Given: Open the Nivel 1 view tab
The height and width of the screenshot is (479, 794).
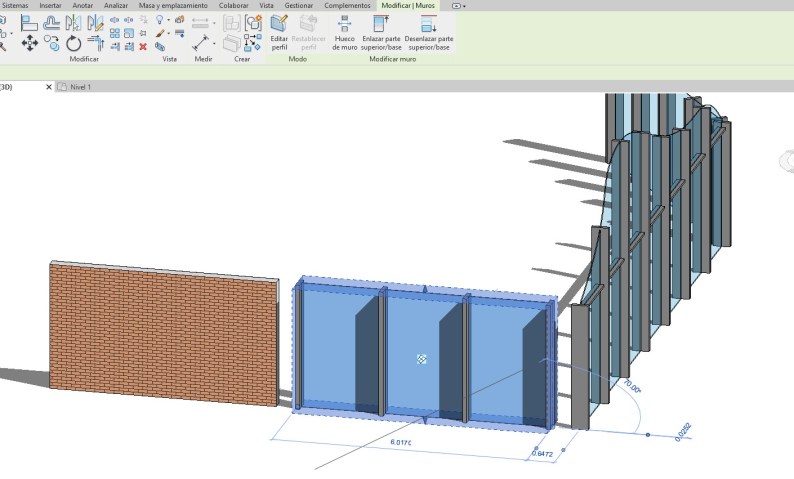Looking at the screenshot, I should pyautogui.click(x=80, y=87).
